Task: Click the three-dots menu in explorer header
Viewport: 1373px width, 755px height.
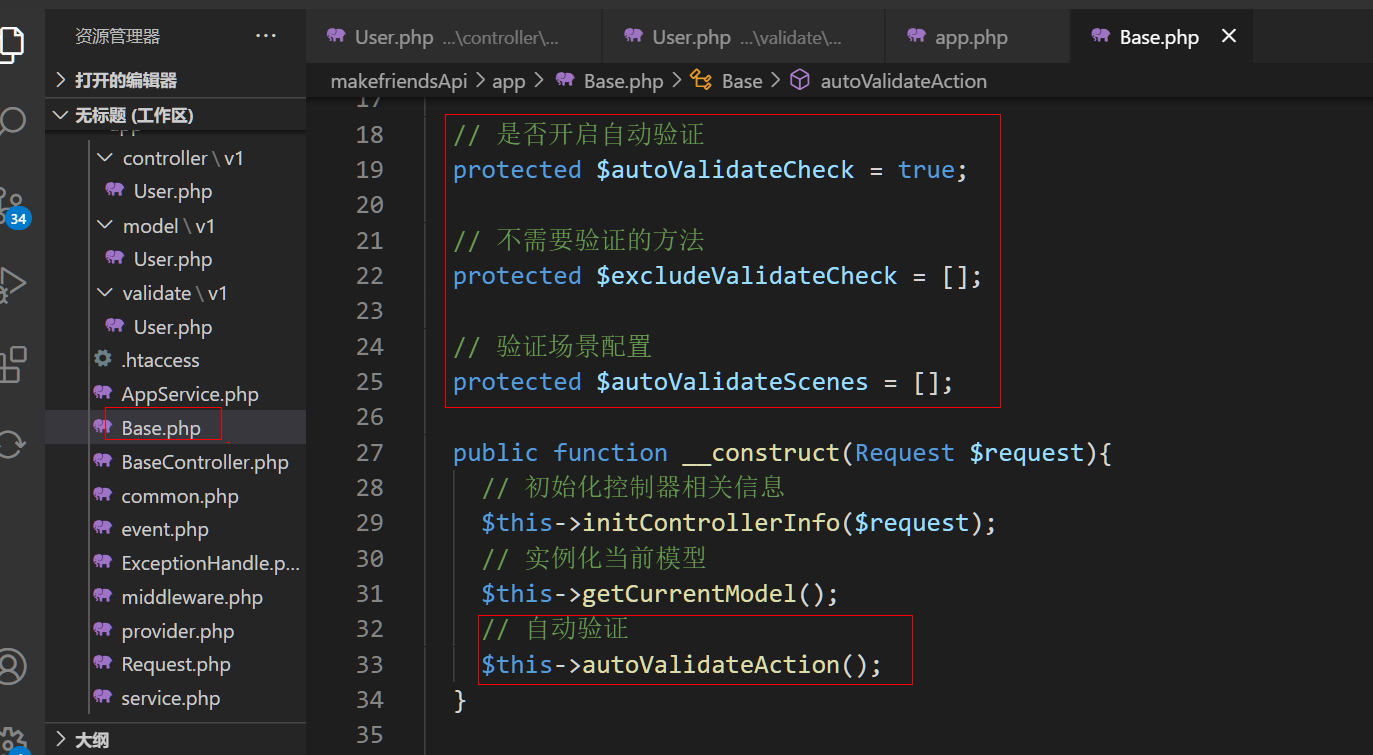Action: 266,36
